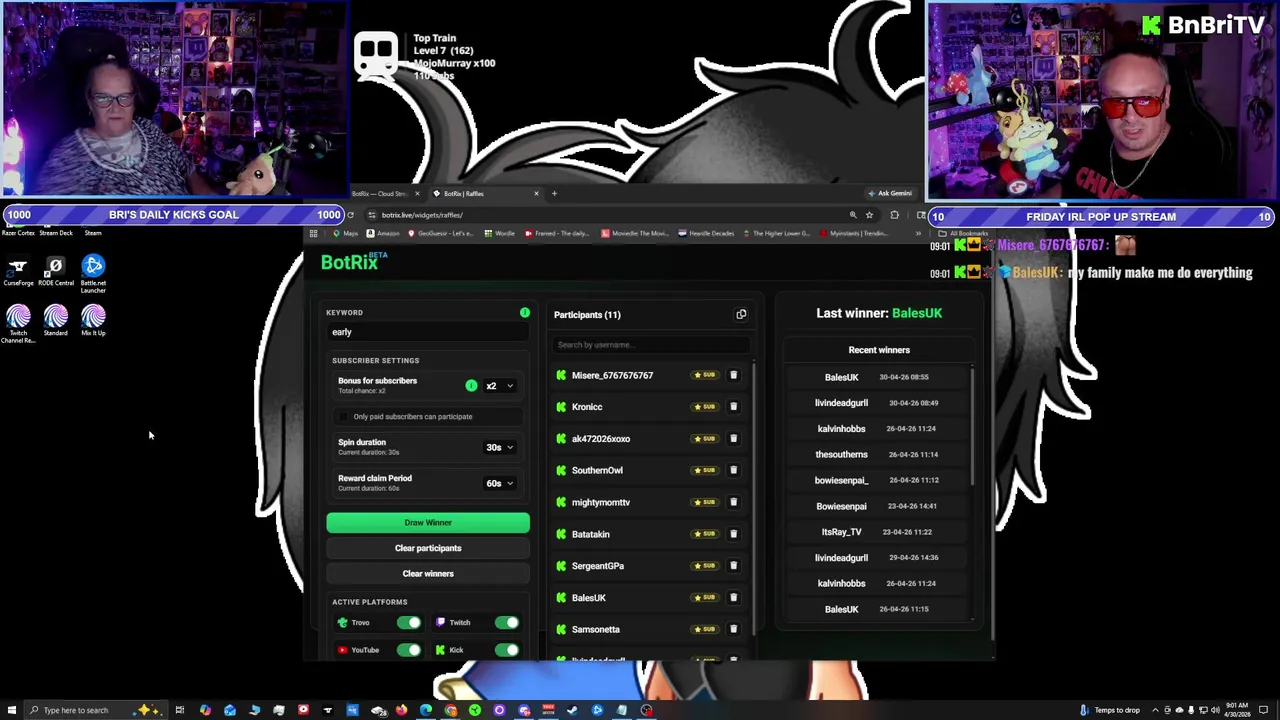Viewport: 1280px width, 720px height.
Task: Click the Temps to drop weather widget
Action: click(1110, 710)
